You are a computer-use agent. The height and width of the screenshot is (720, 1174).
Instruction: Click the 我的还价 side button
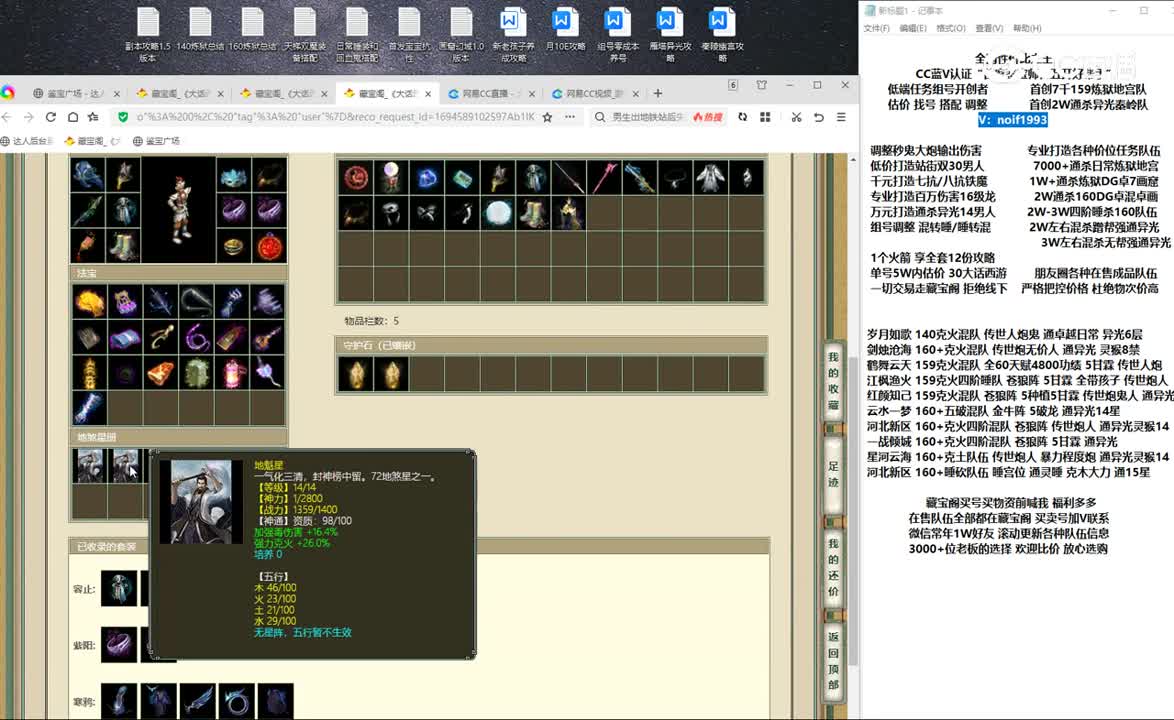click(x=833, y=567)
